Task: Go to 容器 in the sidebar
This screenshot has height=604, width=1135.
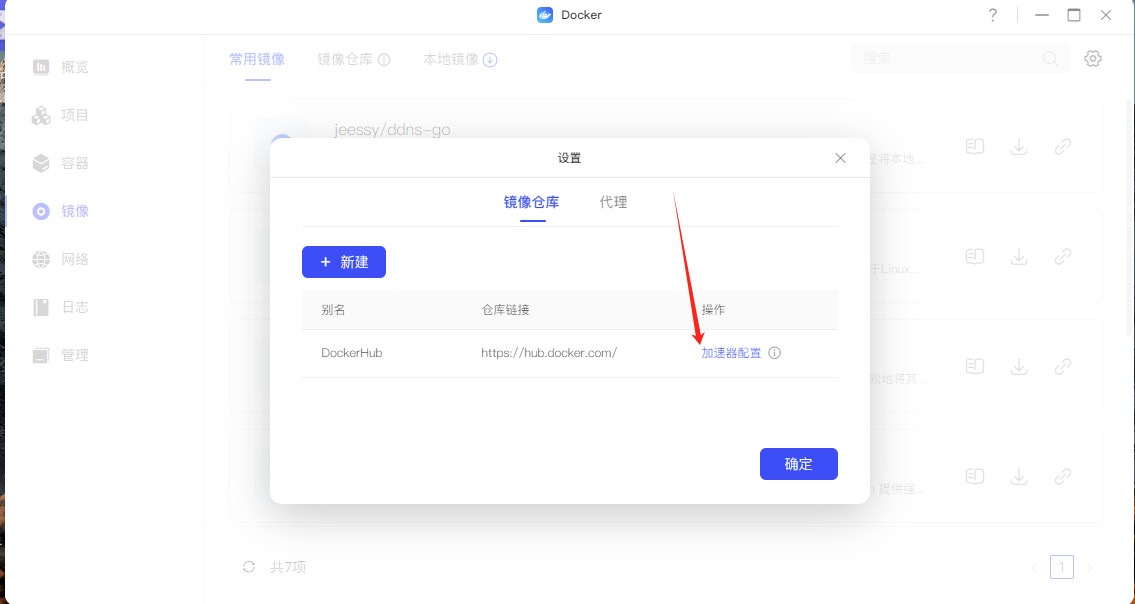Action: point(75,163)
